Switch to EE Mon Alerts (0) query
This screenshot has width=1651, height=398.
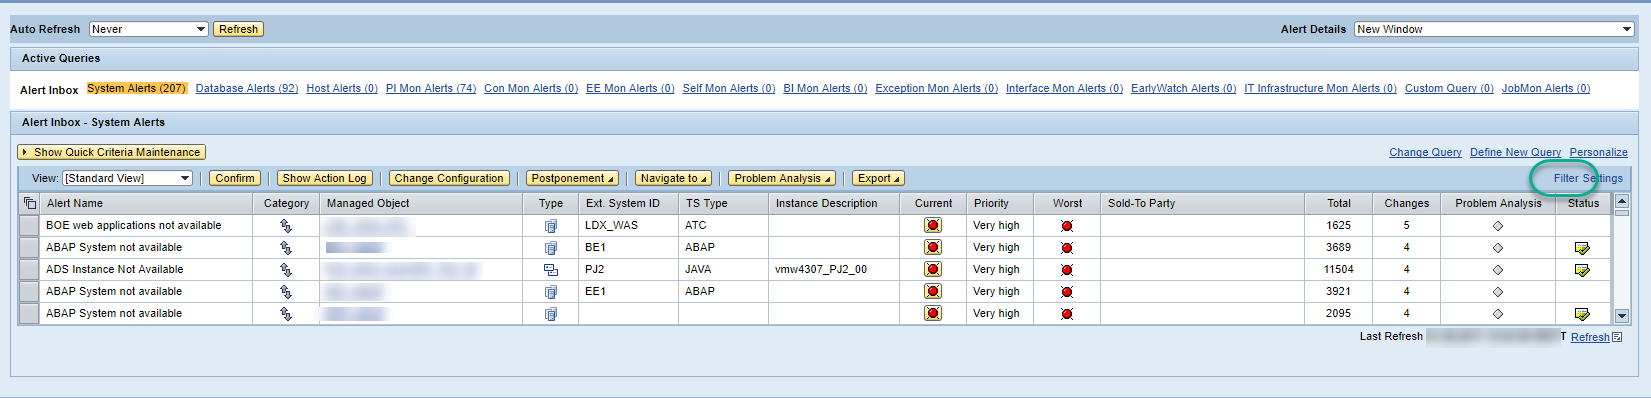click(x=630, y=88)
